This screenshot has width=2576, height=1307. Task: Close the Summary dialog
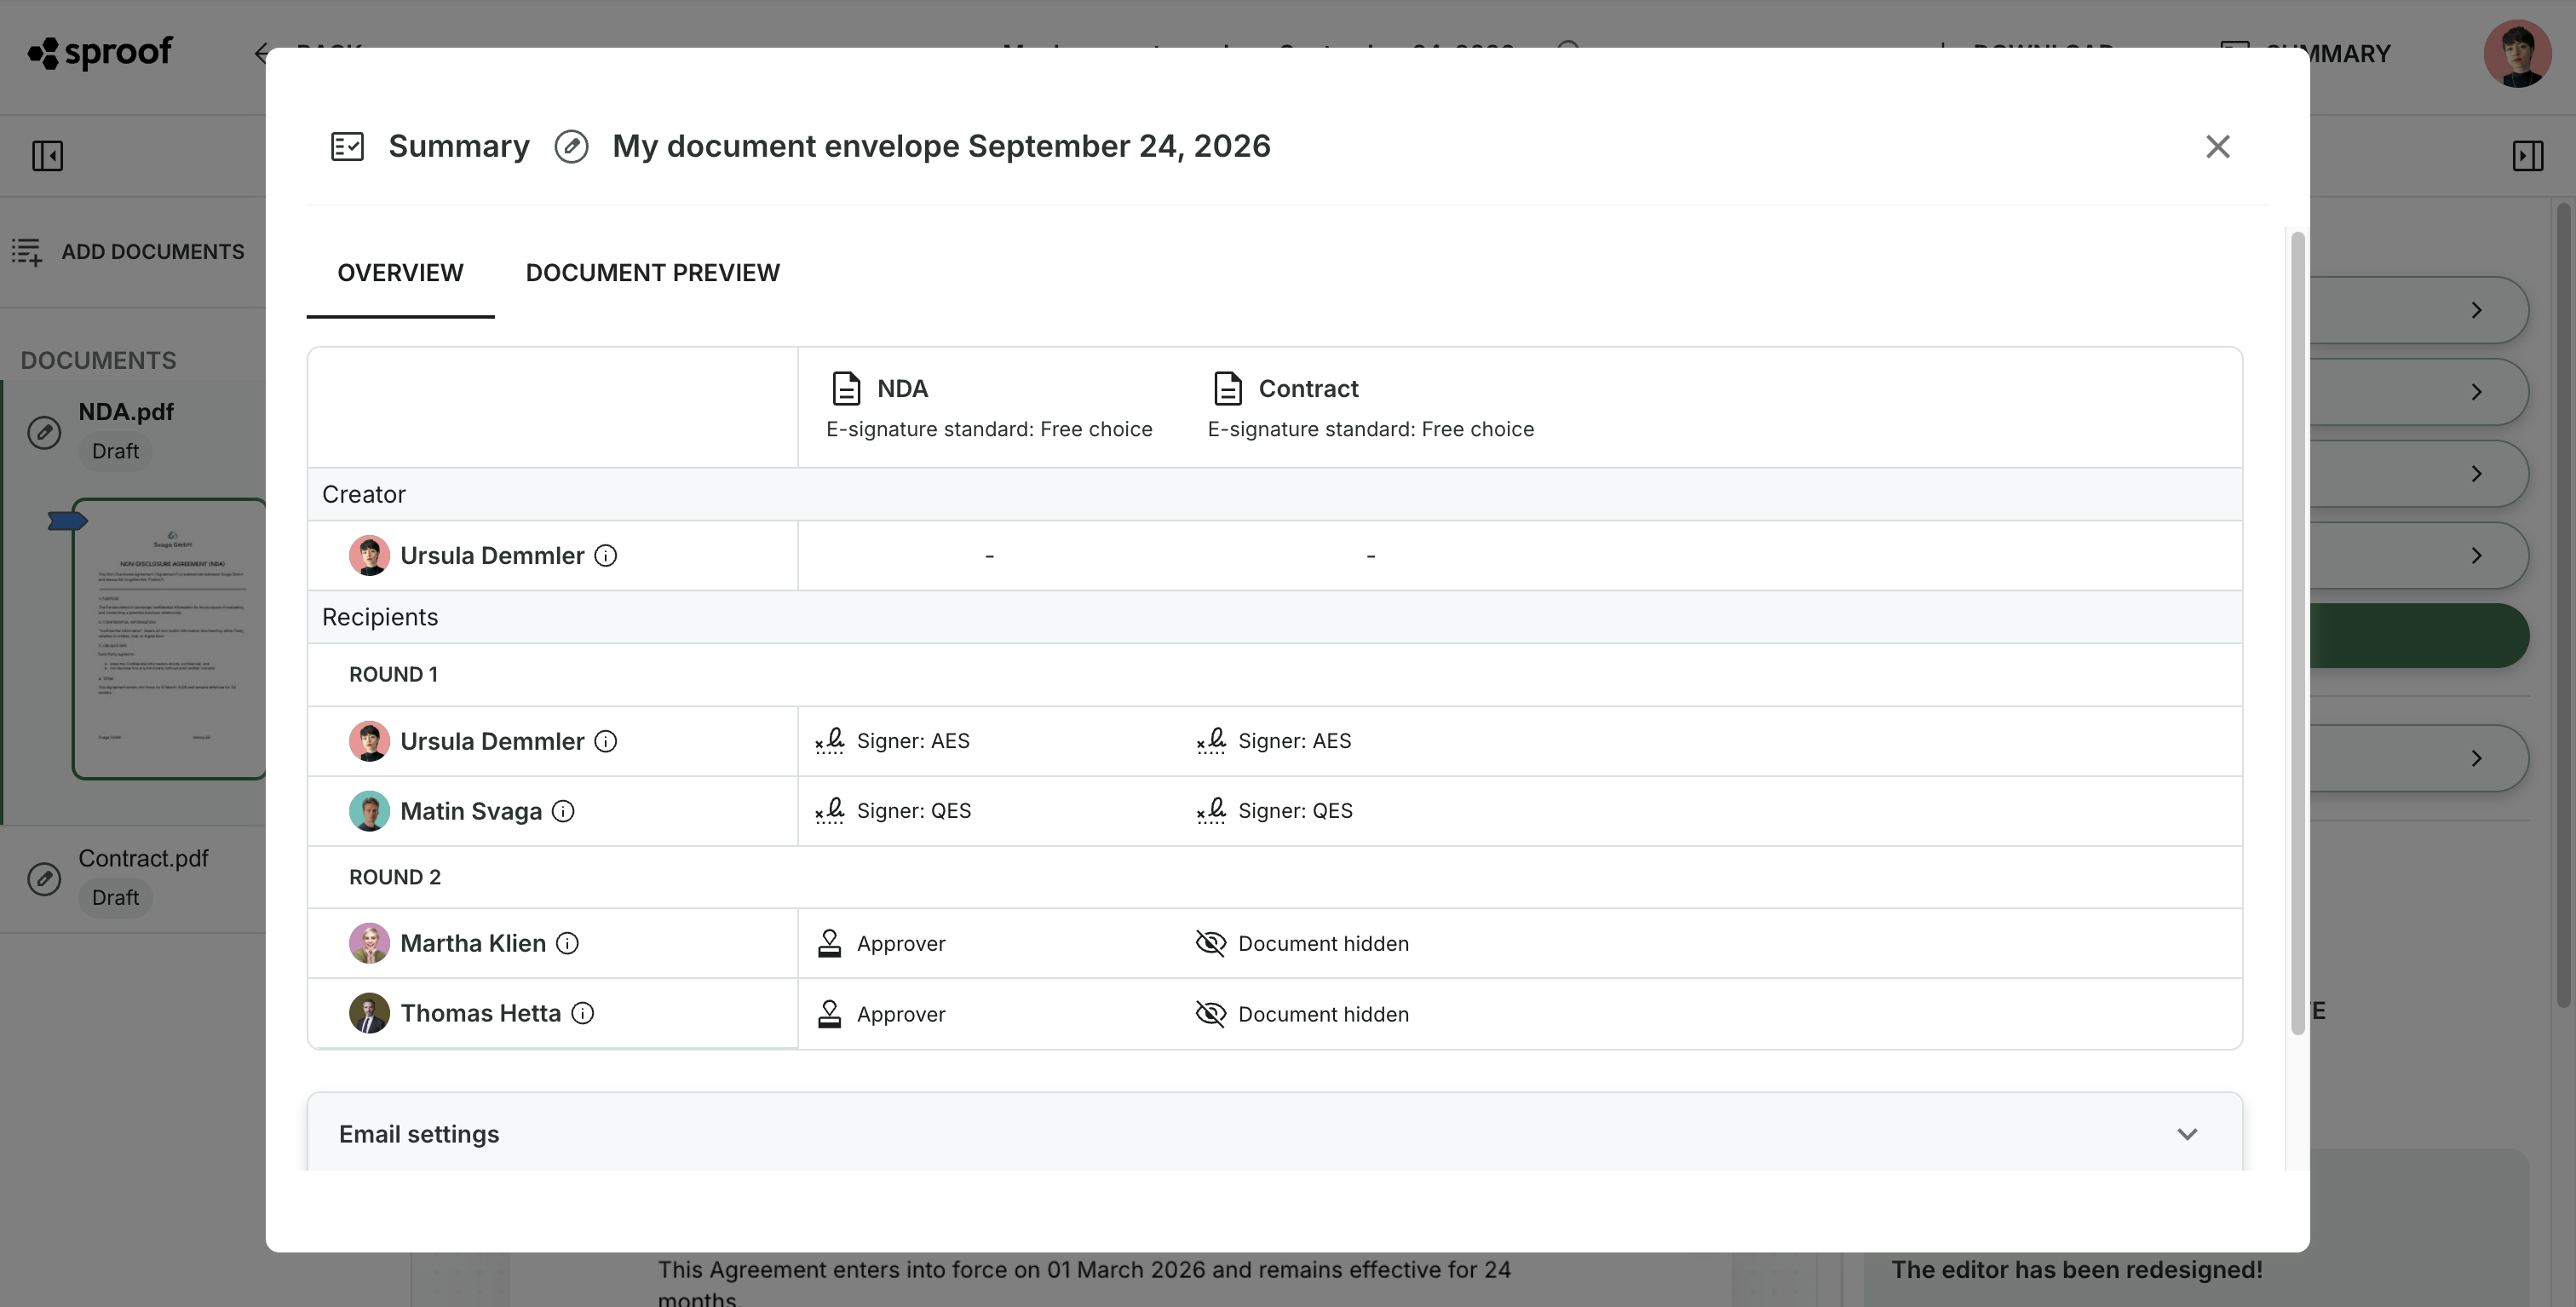tap(2217, 146)
